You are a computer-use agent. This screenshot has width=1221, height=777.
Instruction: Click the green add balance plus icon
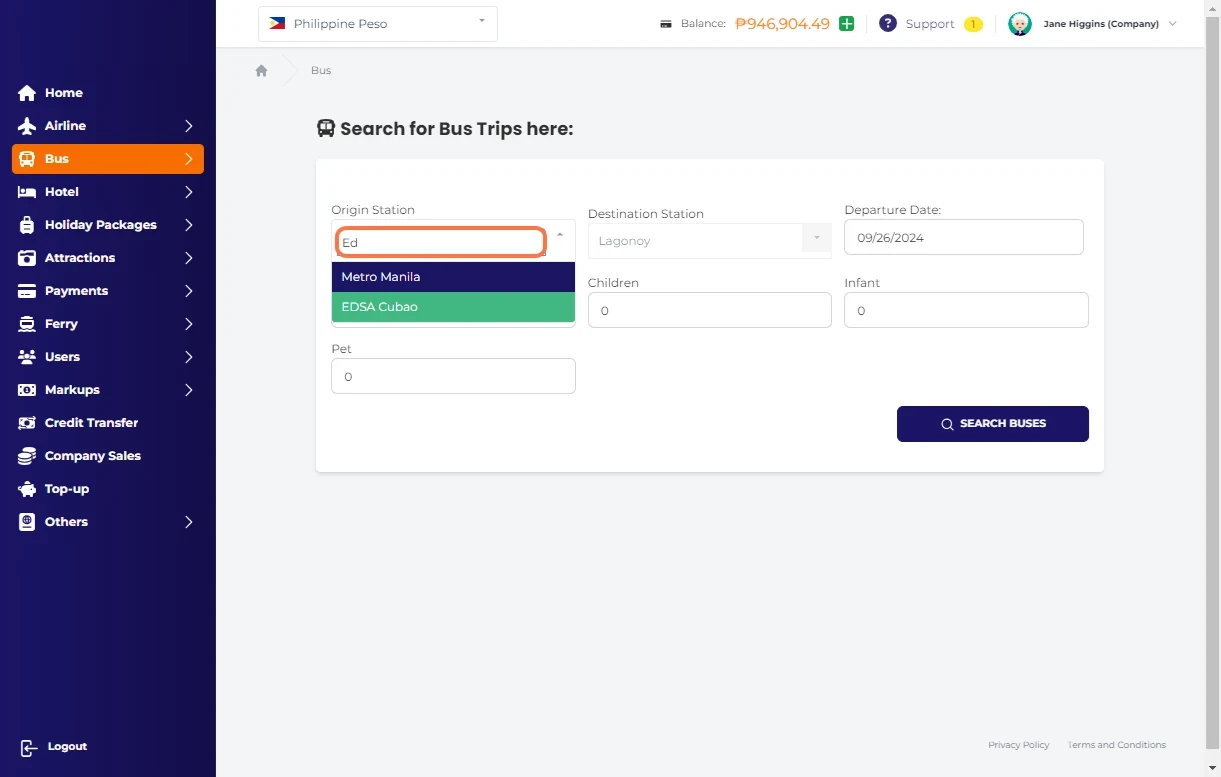[x=846, y=24]
